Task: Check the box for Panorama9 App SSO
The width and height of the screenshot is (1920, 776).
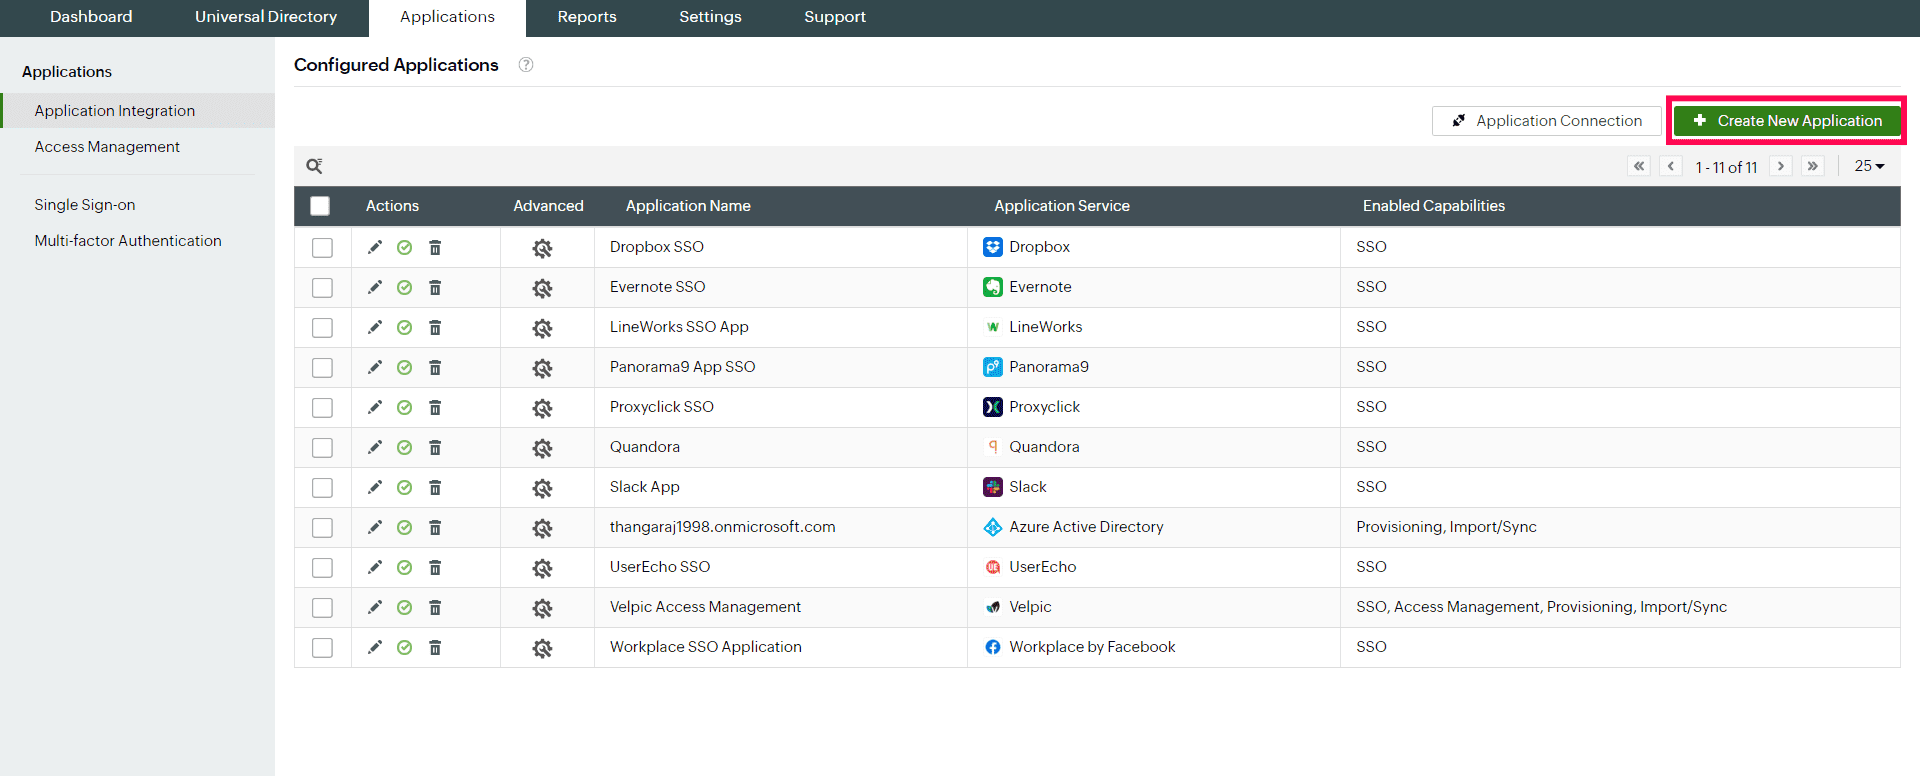Action: (x=322, y=367)
